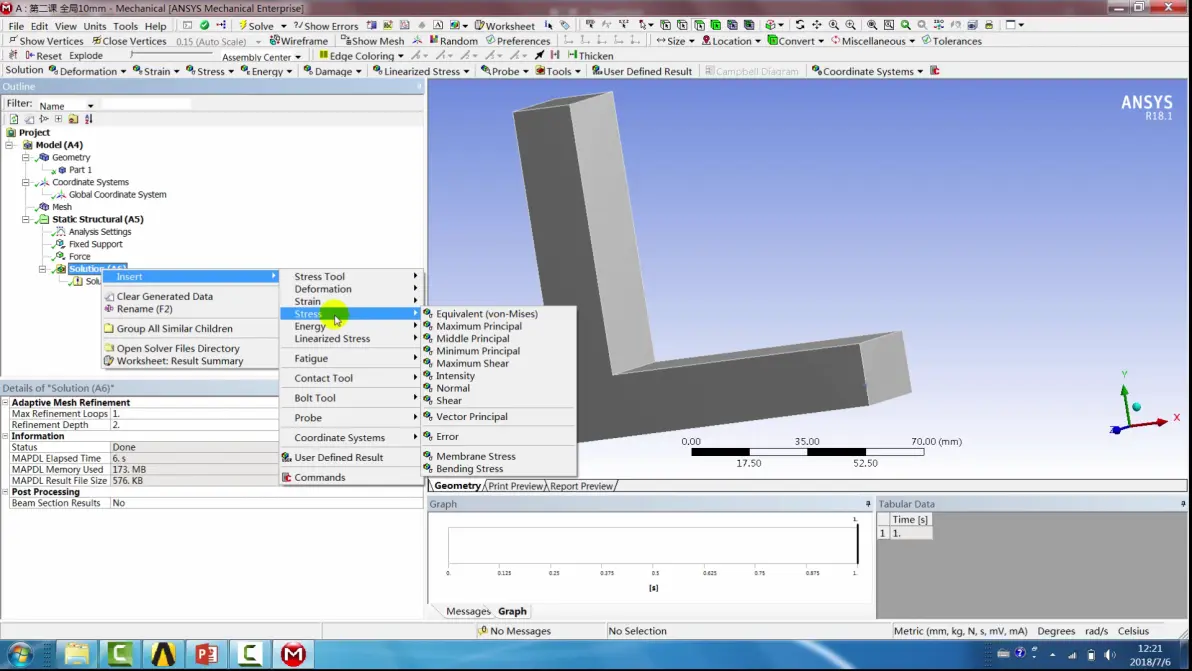Screen dimensions: 1192x671
Task: Activate the Pan view tool
Action: 816,25
